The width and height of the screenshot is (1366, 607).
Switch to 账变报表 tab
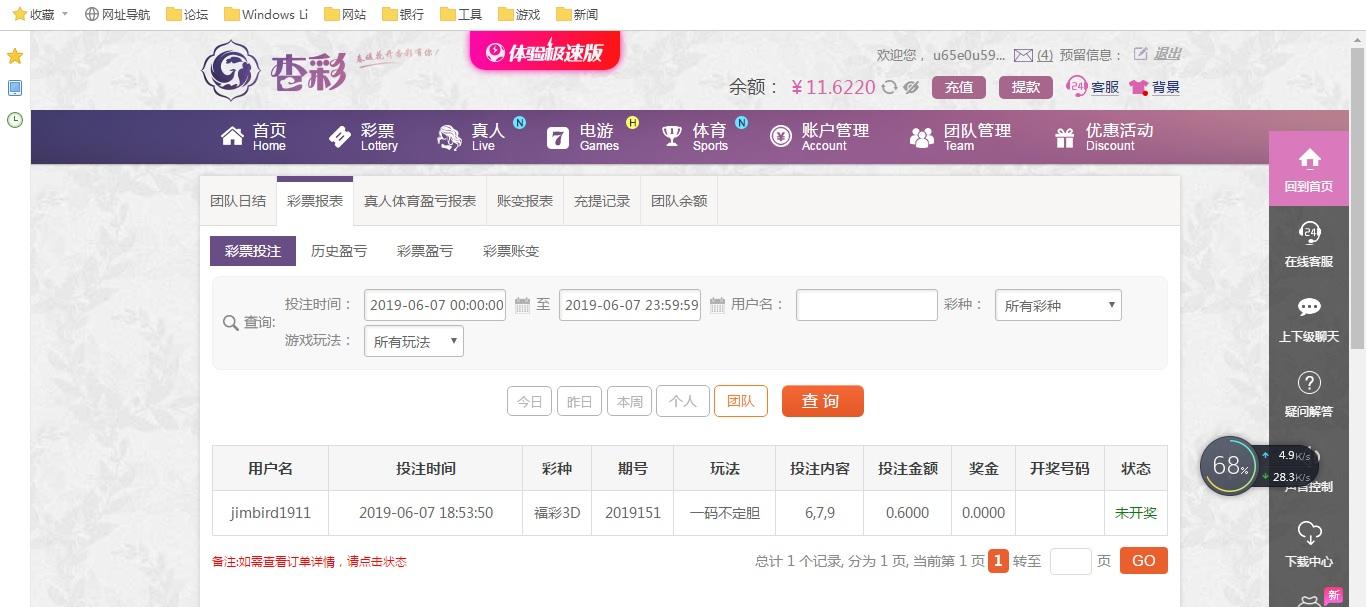tap(525, 201)
